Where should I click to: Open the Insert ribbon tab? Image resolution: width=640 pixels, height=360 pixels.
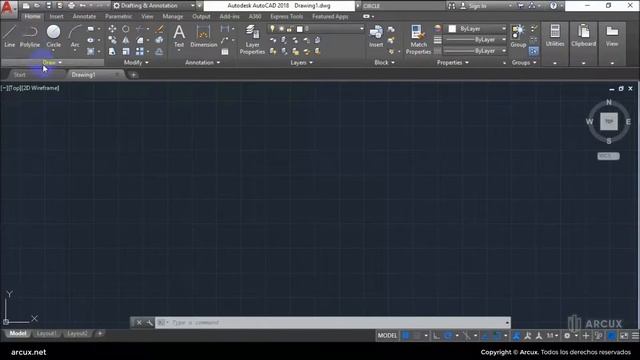(x=56, y=16)
